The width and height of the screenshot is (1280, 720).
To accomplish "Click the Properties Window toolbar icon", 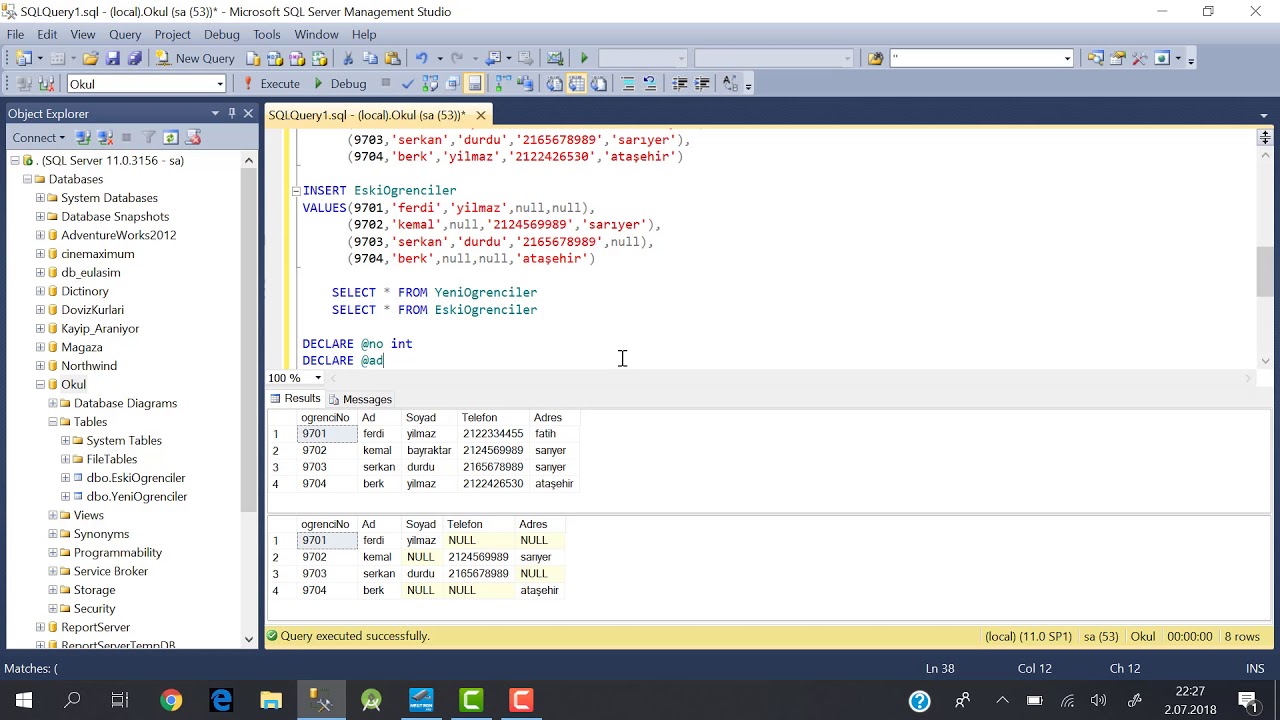I will point(1117,58).
